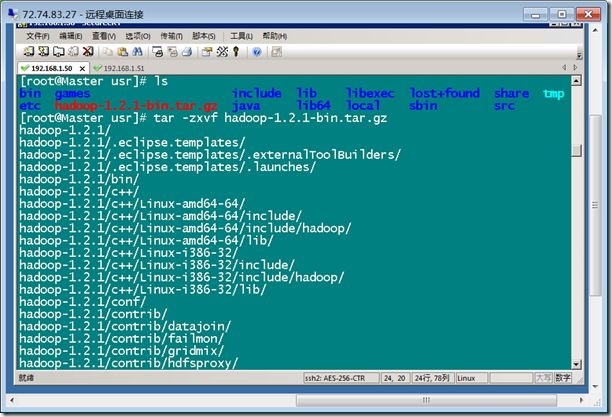
Task: Click the '就绪' status text
Action: click(27, 378)
